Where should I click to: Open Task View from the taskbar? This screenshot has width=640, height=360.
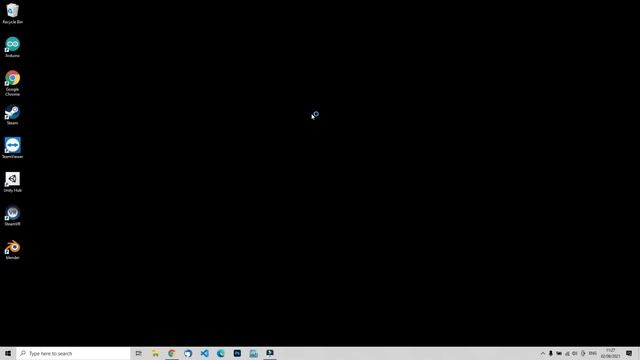pos(139,353)
